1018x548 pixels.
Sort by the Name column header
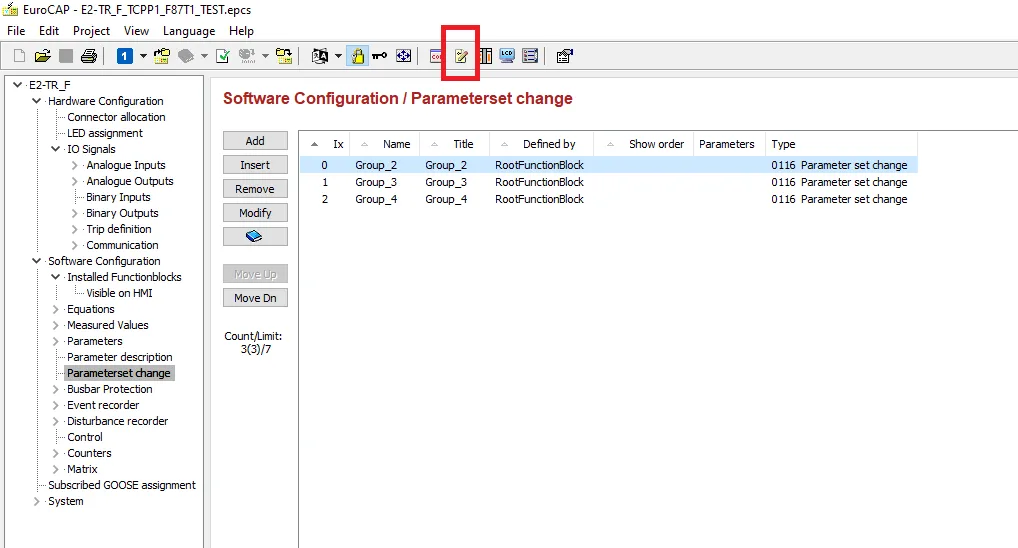pos(385,144)
